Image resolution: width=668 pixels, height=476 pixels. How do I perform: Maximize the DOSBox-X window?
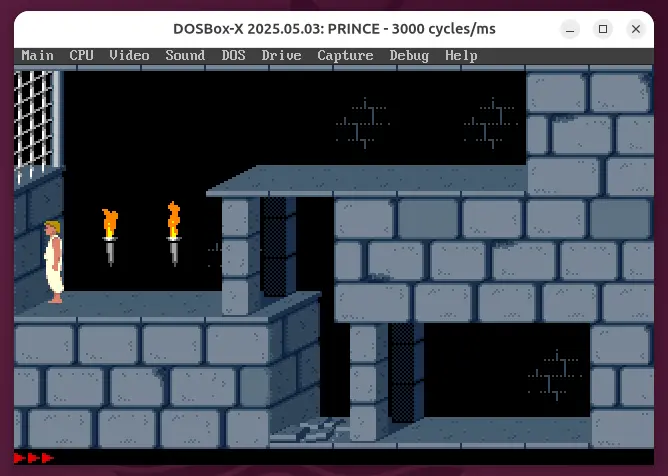(x=603, y=29)
